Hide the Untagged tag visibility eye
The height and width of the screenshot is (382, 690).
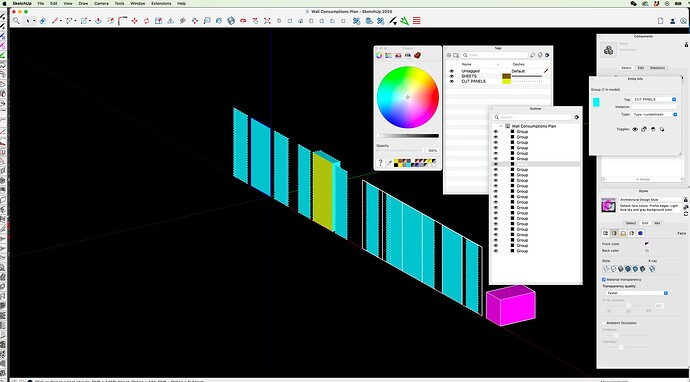pos(451,71)
